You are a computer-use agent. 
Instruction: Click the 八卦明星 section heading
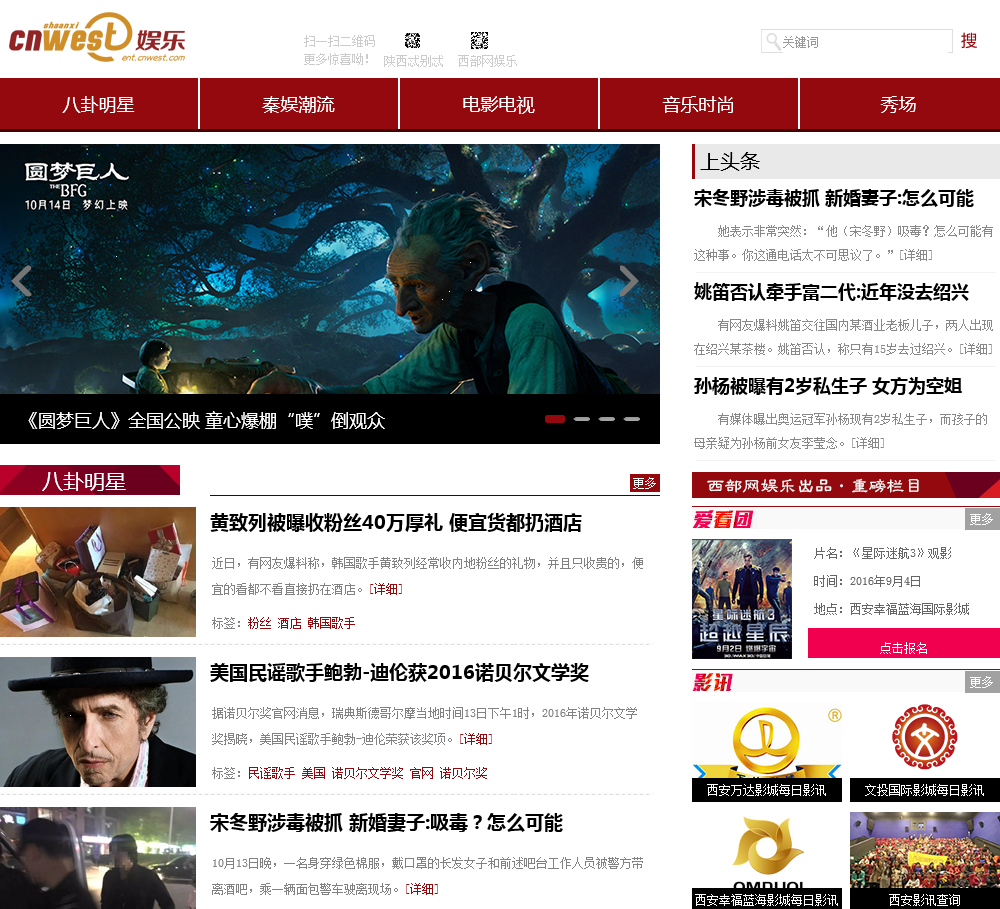pos(90,480)
